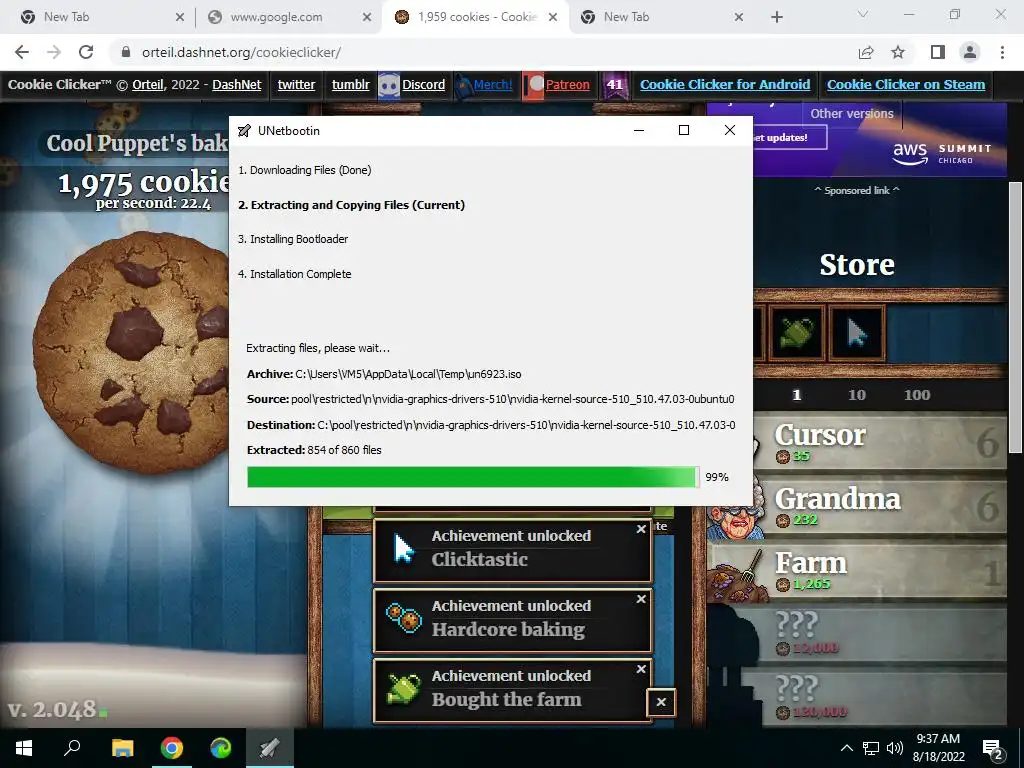1024x768 pixels.
Task: Open the Chrome profile avatar
Action: tap(970, 52)
